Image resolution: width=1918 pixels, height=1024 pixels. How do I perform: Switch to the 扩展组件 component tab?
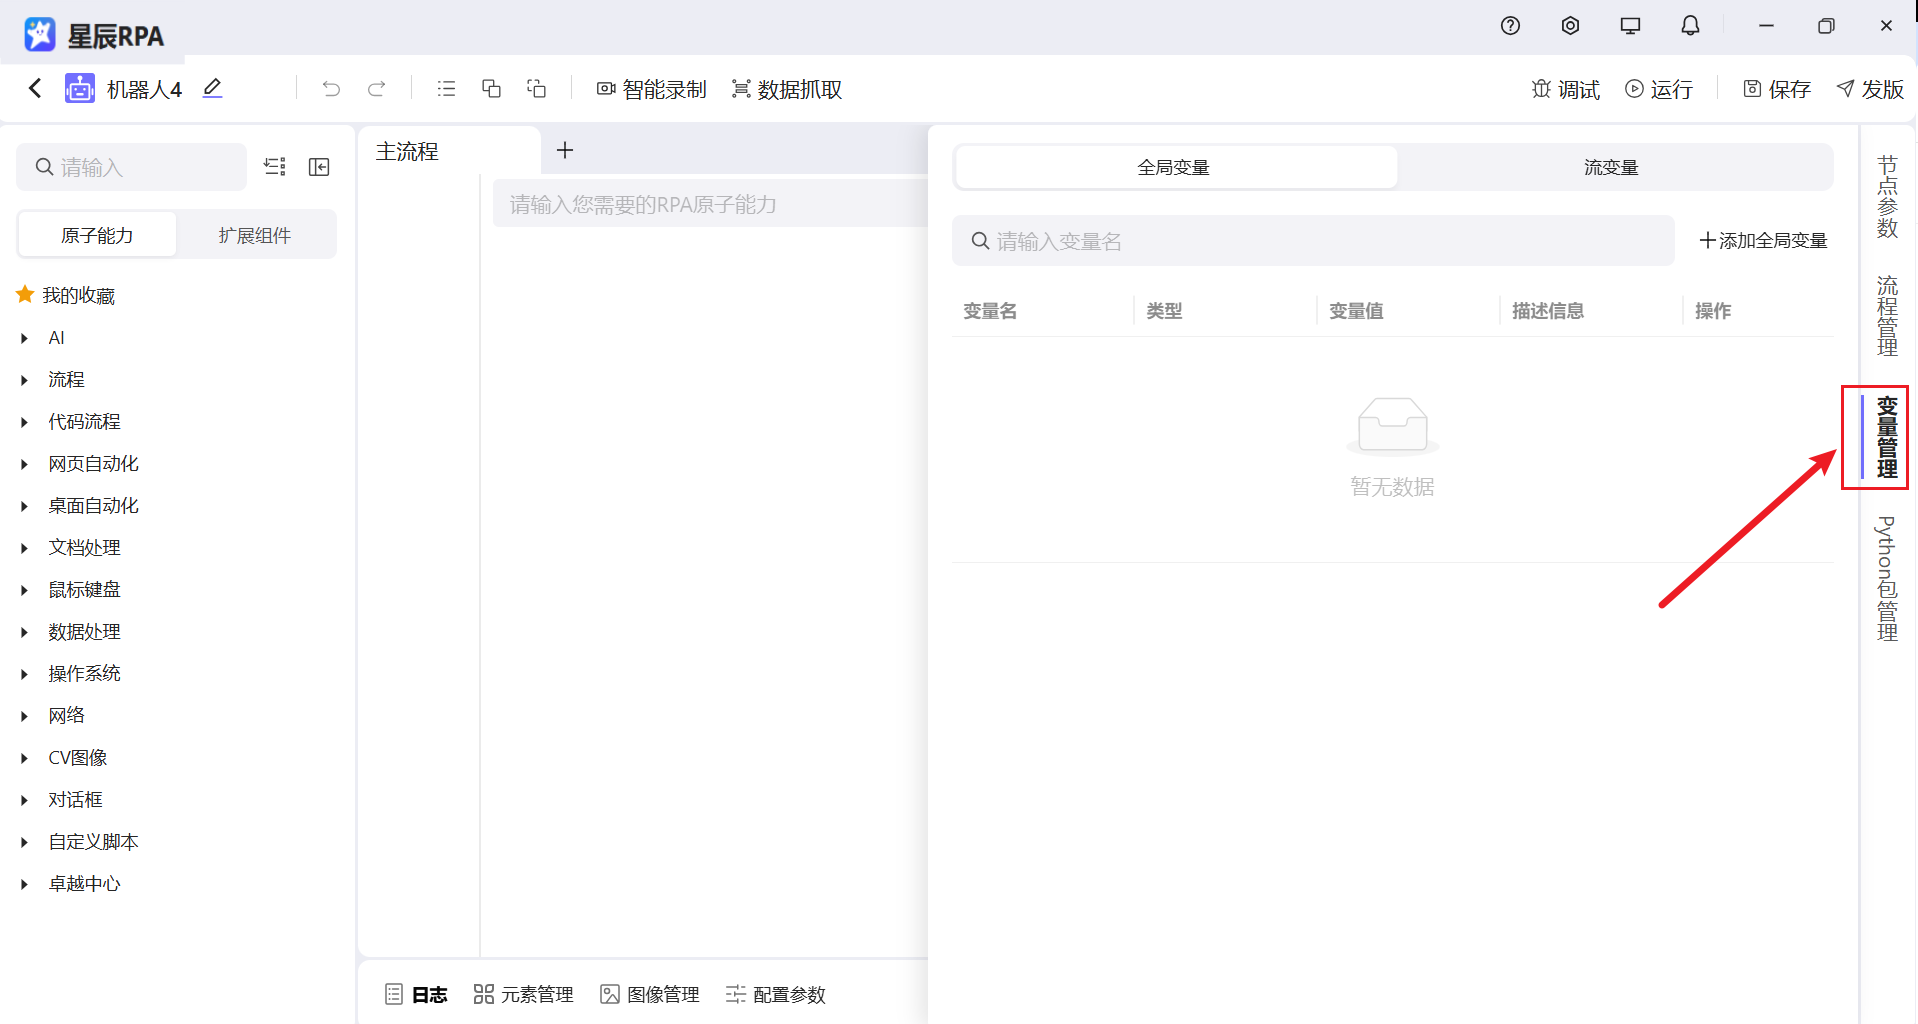pos(256,234)
